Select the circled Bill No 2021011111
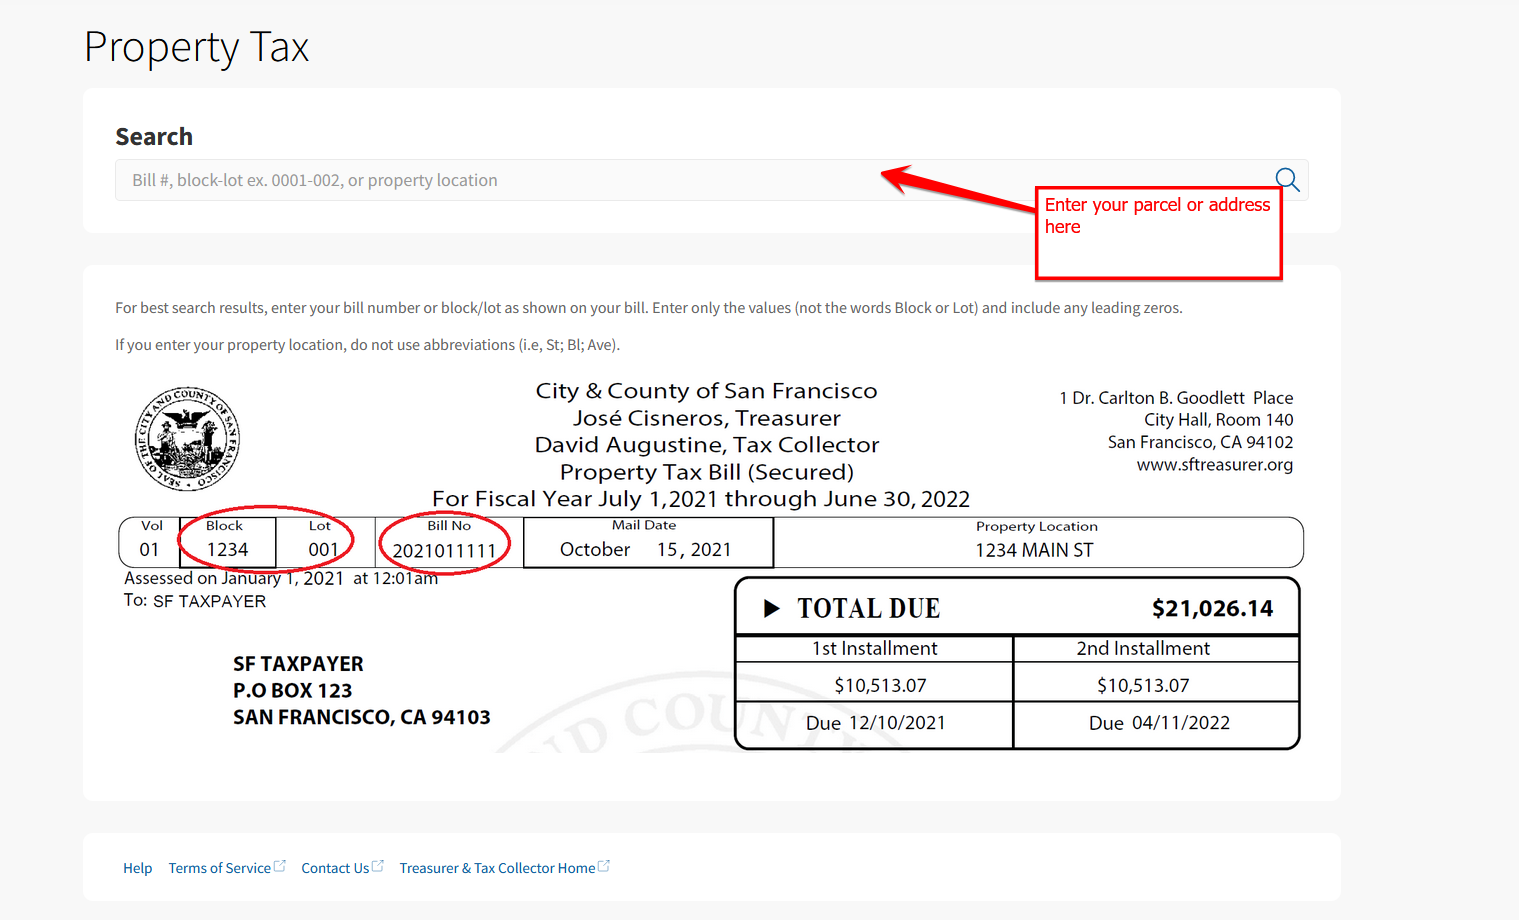Screen dimensions: 1519x920 444,550
